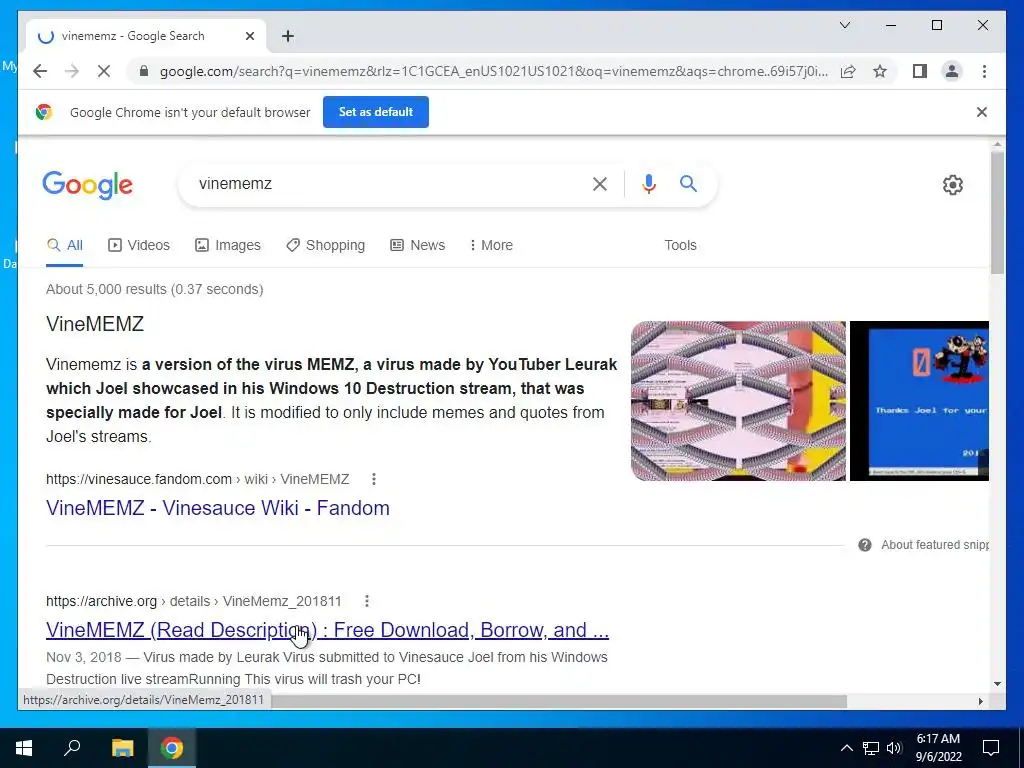Dismiss the default browser notification bar

click(982, 112)
